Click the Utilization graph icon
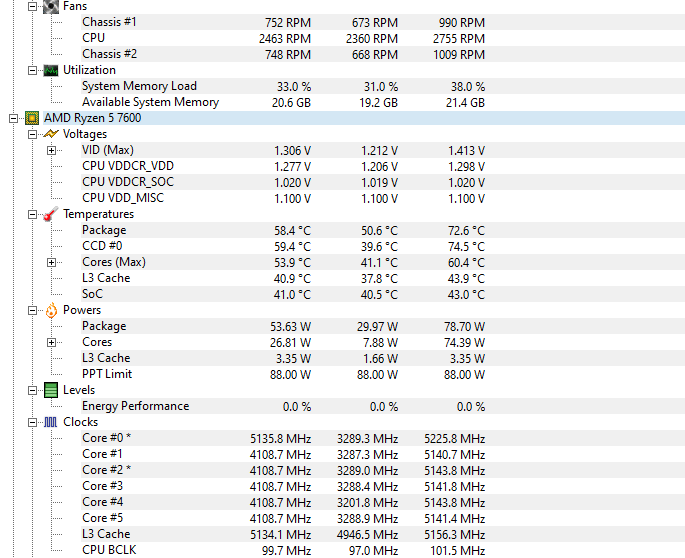The height and width of the screenshot is (558, 685). point(51,70)
